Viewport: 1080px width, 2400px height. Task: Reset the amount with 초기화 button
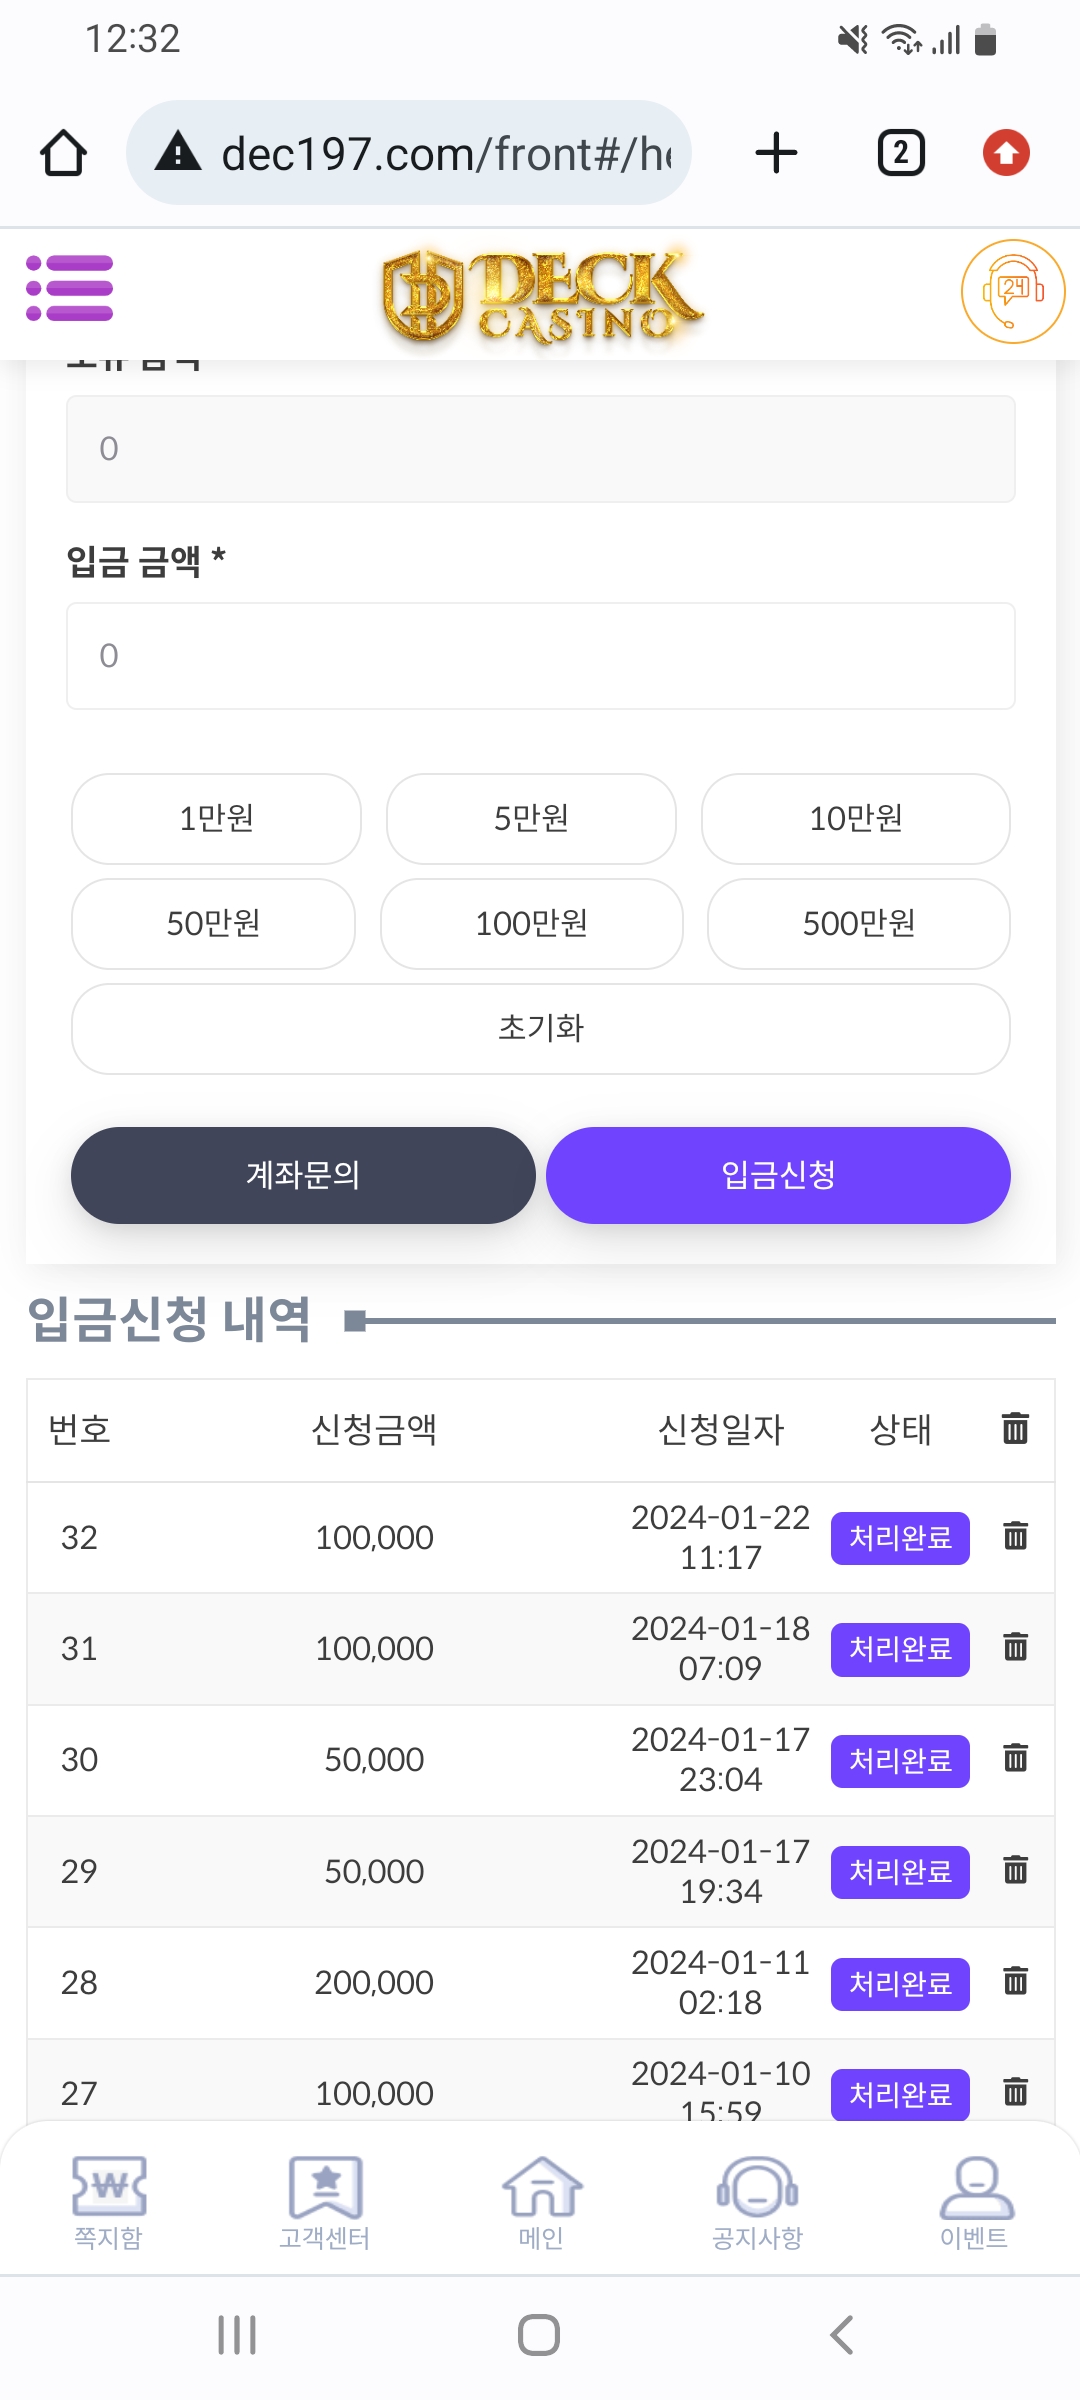540,1029
